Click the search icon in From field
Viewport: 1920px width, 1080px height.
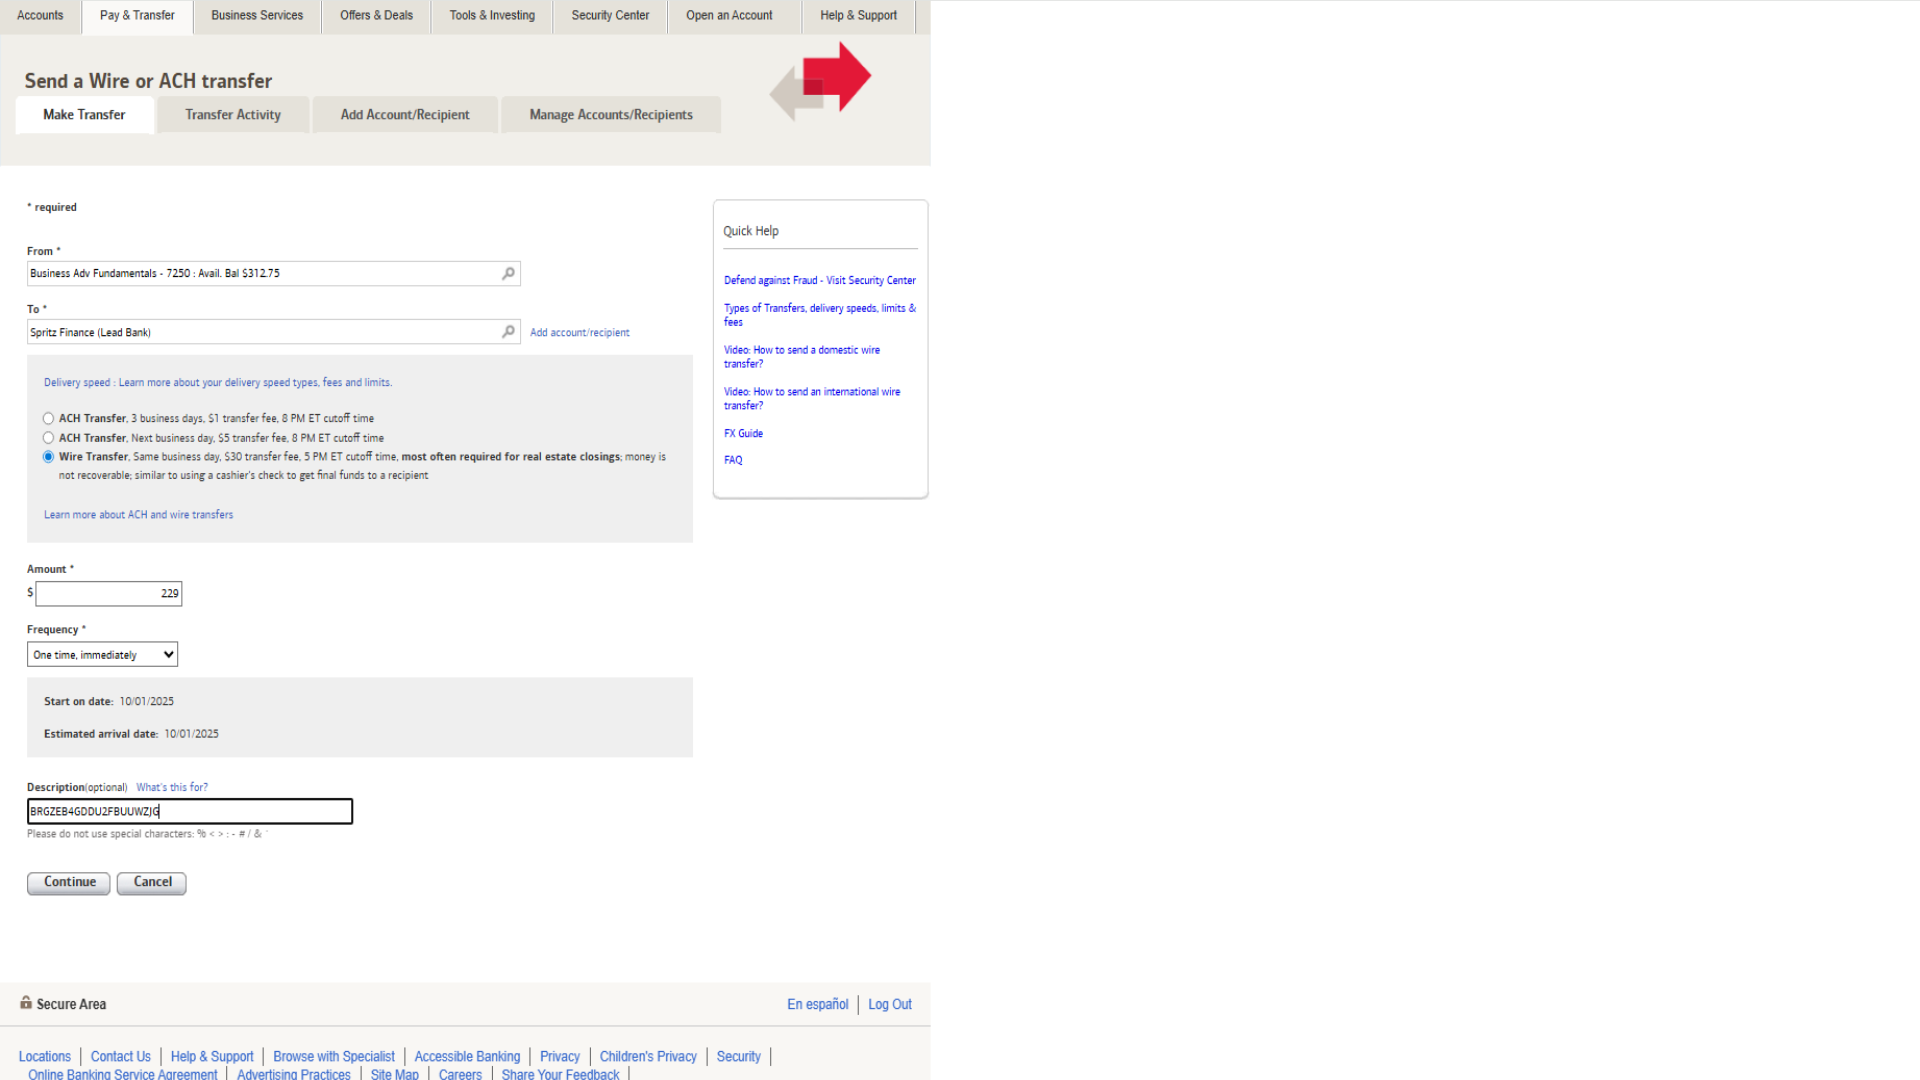pos(508,273)
